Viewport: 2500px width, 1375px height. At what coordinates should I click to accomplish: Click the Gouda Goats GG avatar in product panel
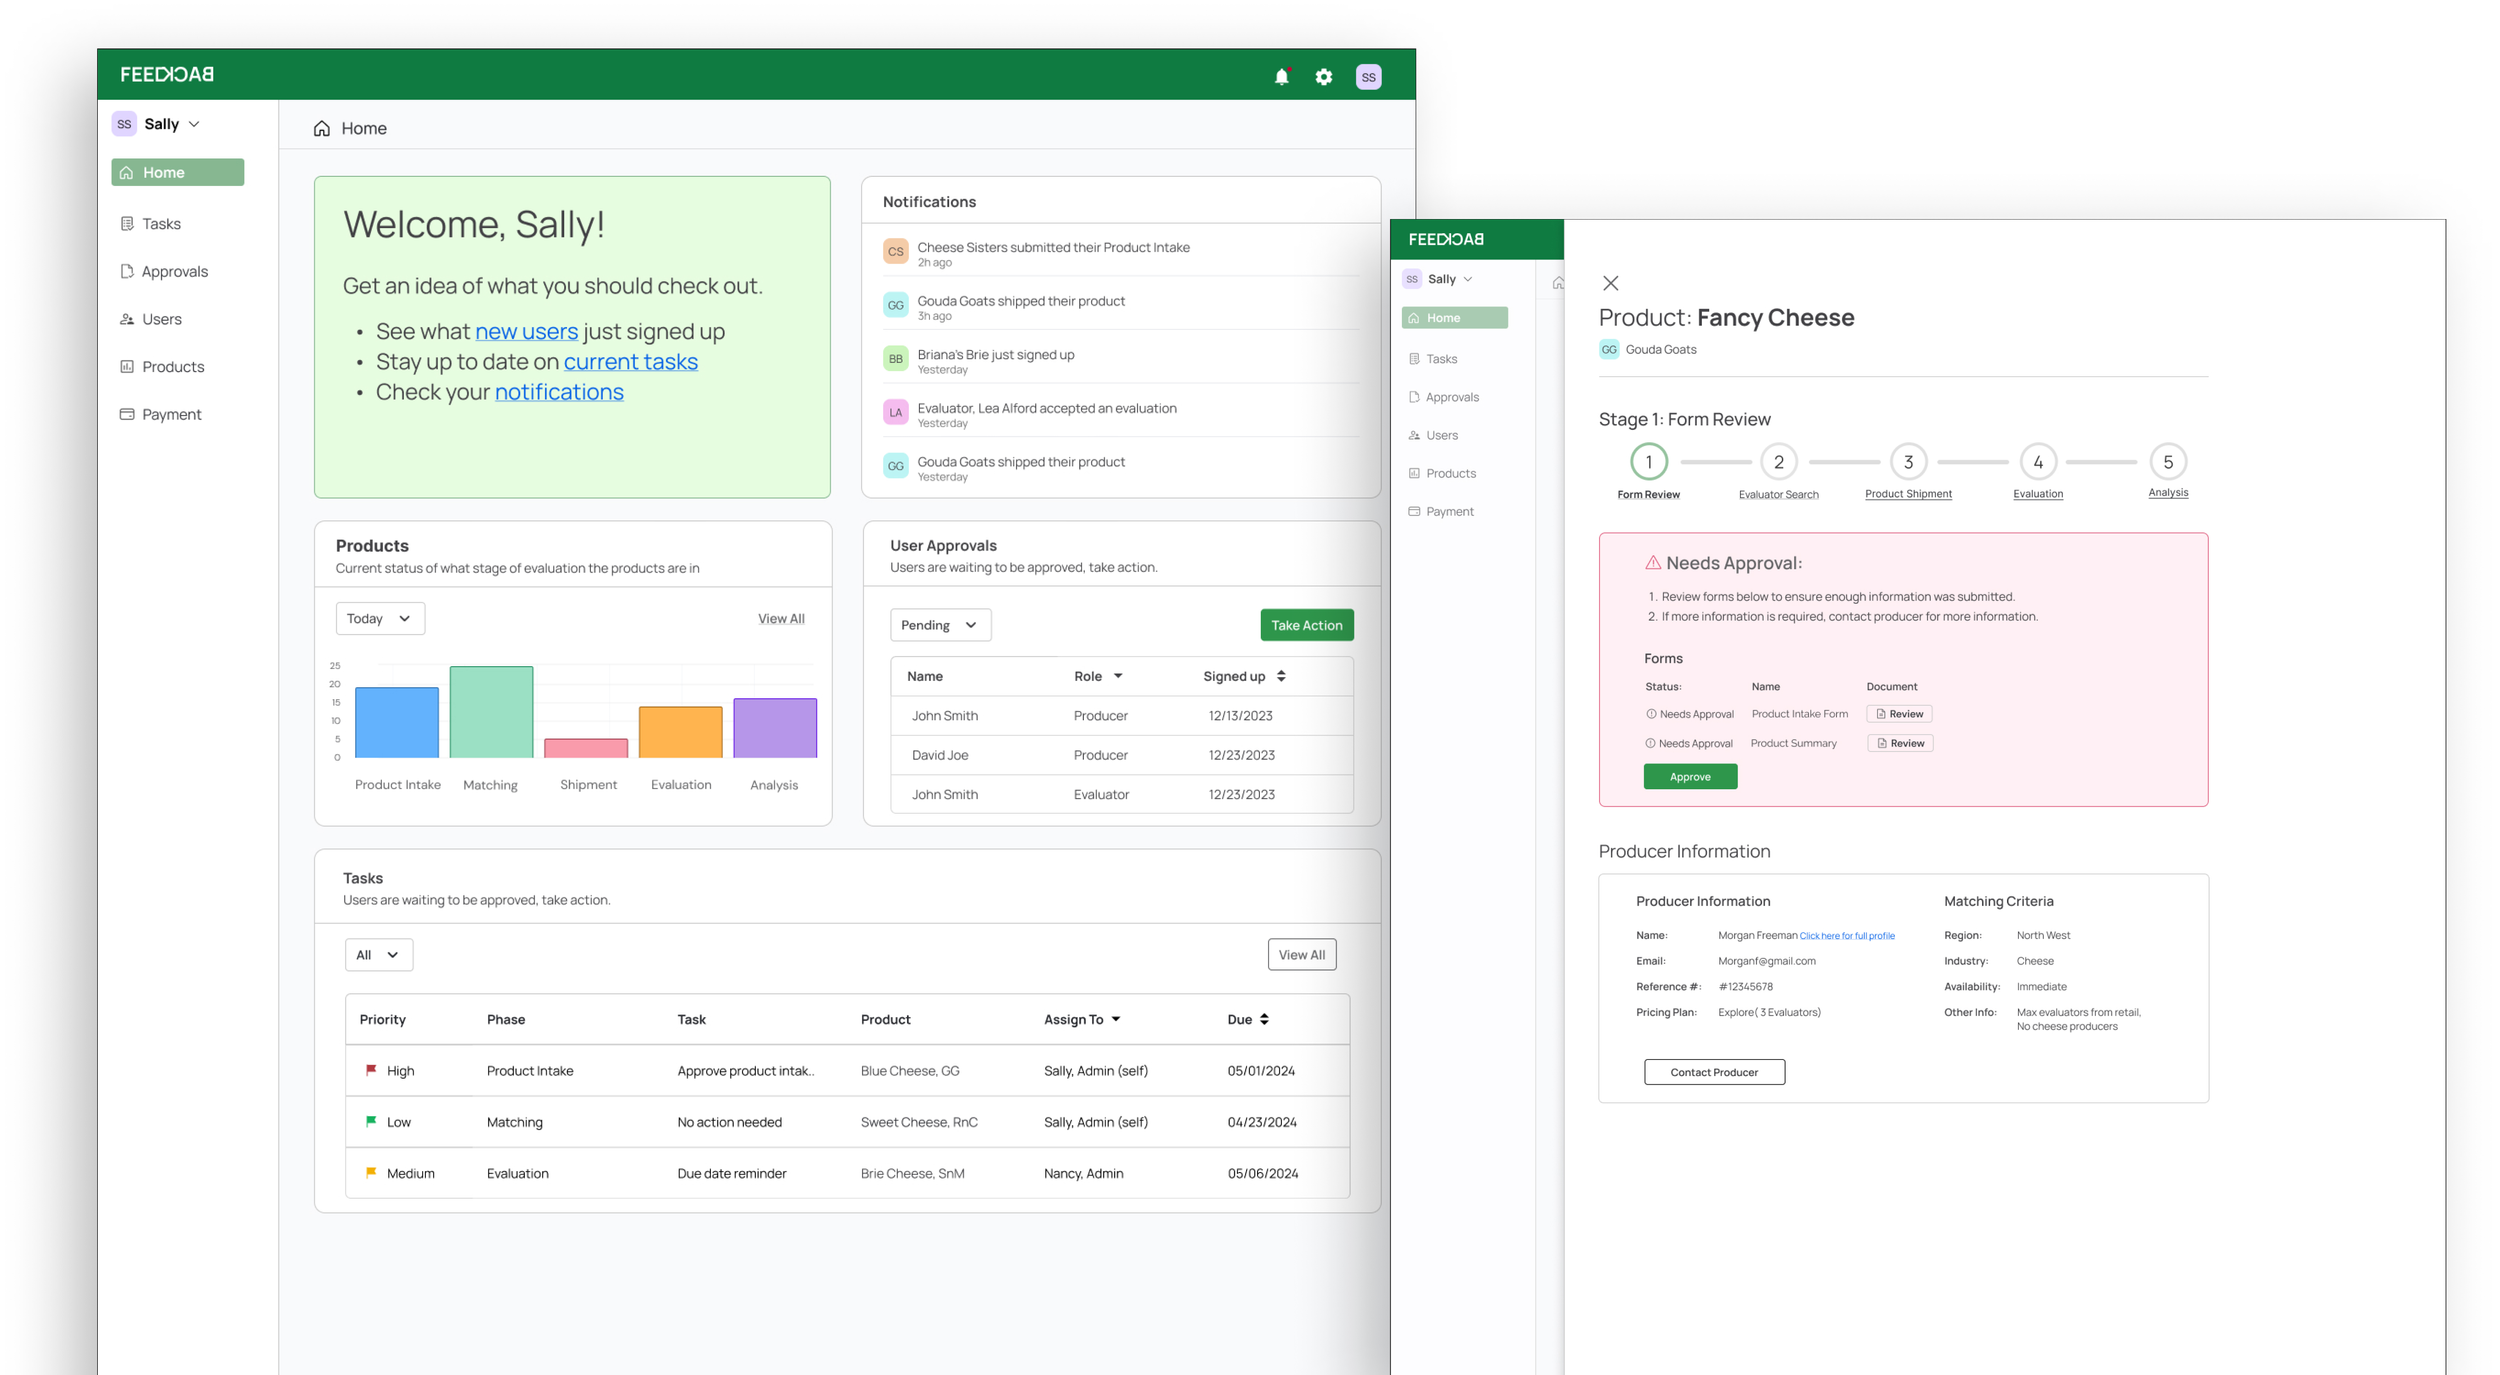1608,349
